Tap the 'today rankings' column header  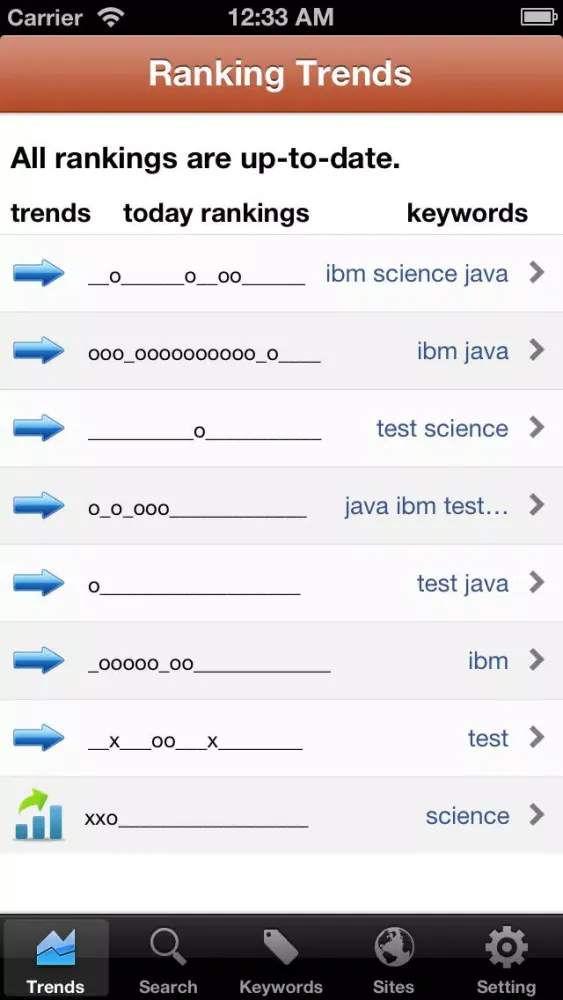point(216,213)
